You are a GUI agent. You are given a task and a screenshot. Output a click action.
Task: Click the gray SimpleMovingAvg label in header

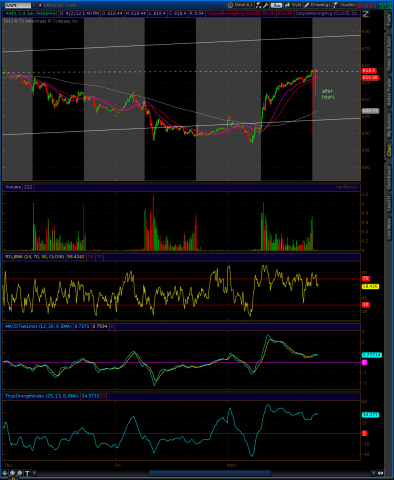(327, 13)
